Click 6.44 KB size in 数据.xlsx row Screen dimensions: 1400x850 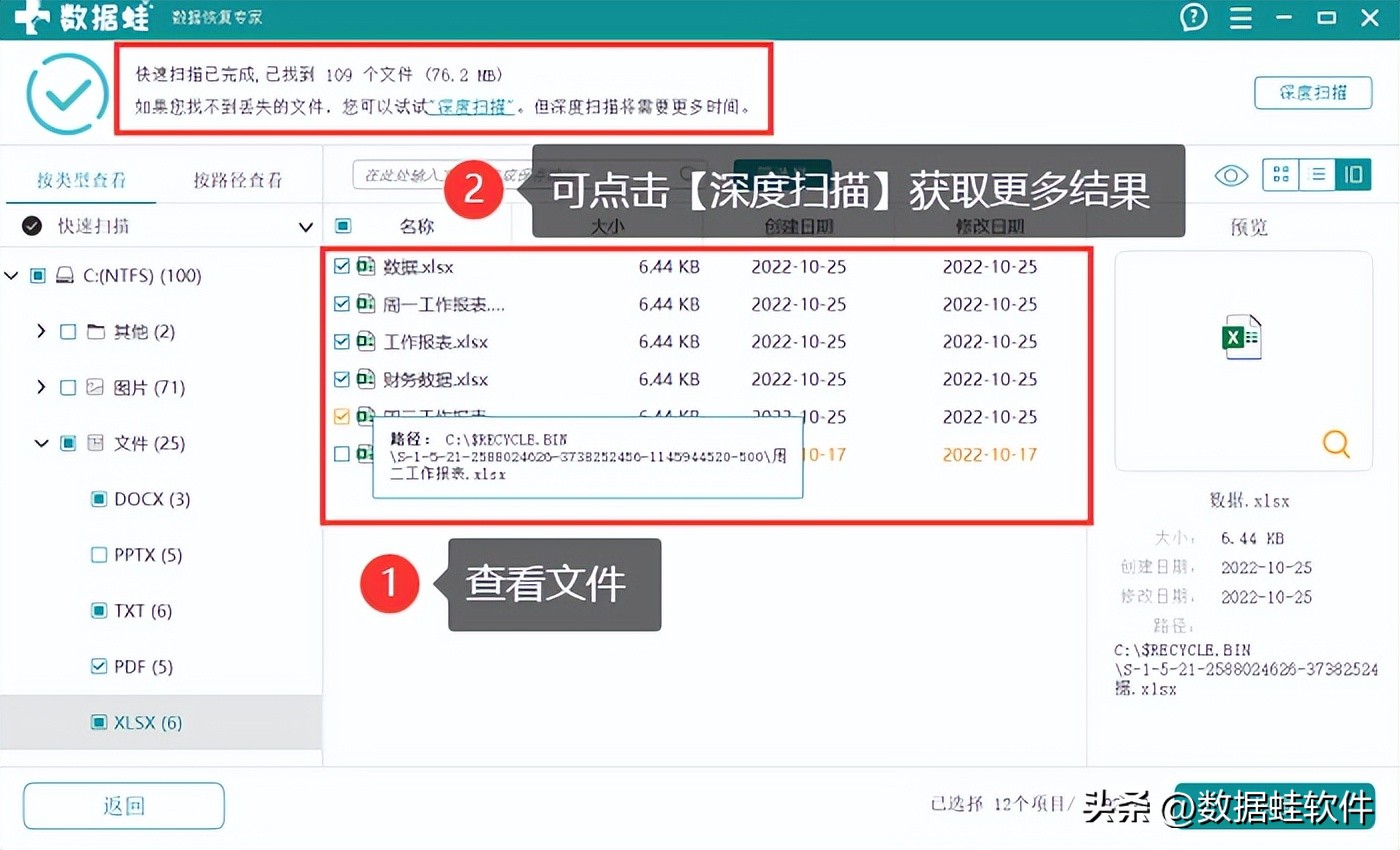pos(669,267)
